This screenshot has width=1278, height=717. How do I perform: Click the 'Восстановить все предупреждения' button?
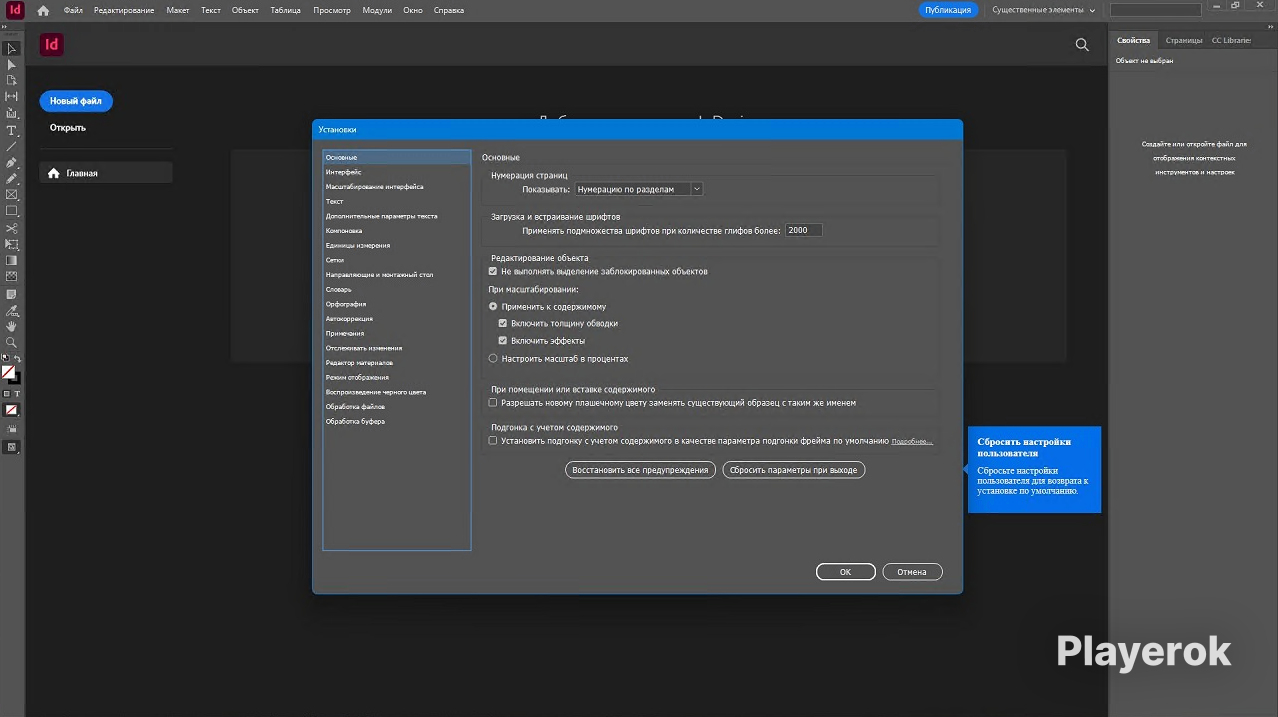point(640,470)
